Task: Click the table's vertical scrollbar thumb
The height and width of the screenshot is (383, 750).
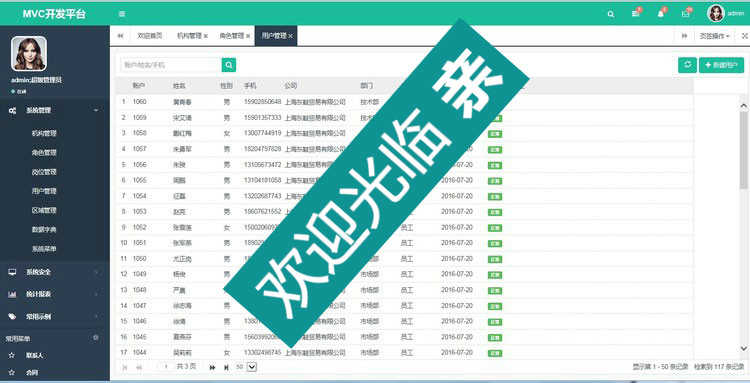Action: pos(744,150)
